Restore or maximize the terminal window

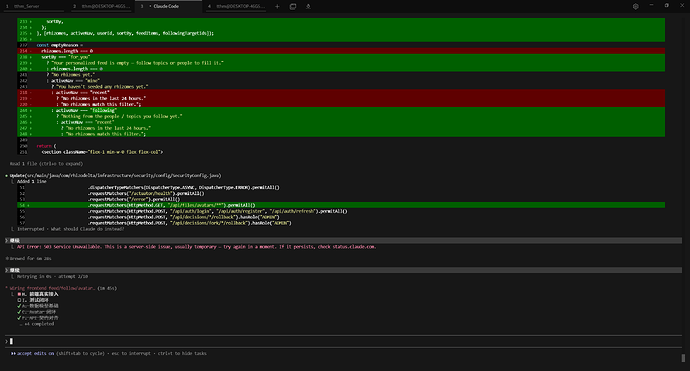point(667,6)
